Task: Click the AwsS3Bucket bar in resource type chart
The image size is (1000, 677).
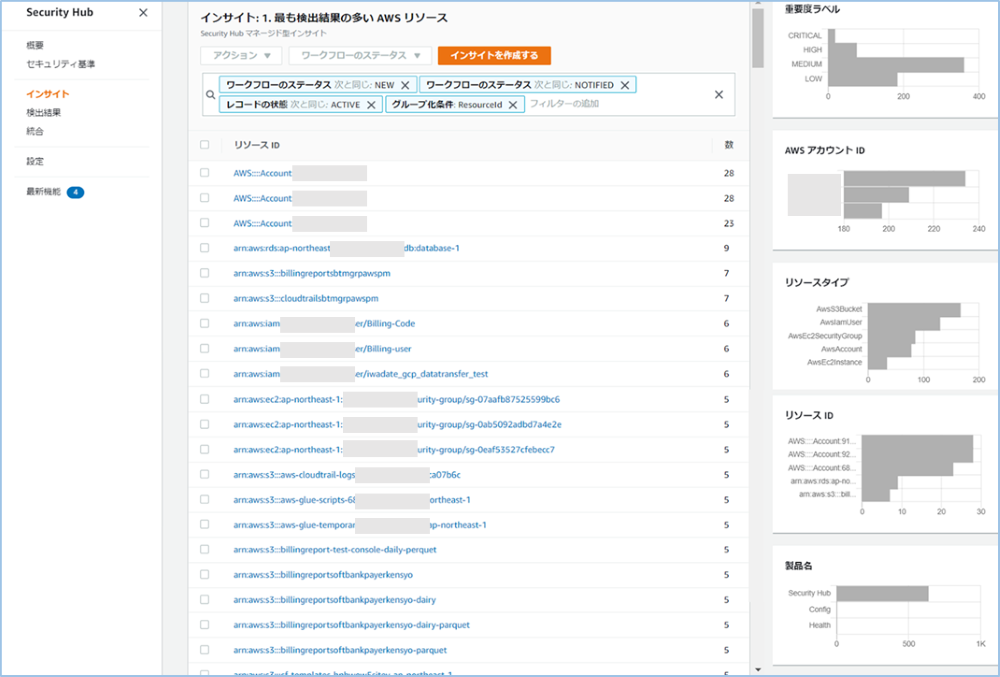Action: [914, 310]
